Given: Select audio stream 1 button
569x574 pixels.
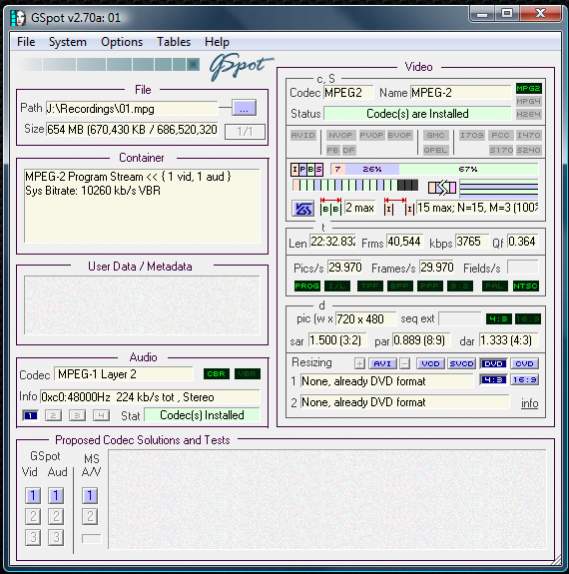Looking at the screenshot, I should click(x=30, y=415).
